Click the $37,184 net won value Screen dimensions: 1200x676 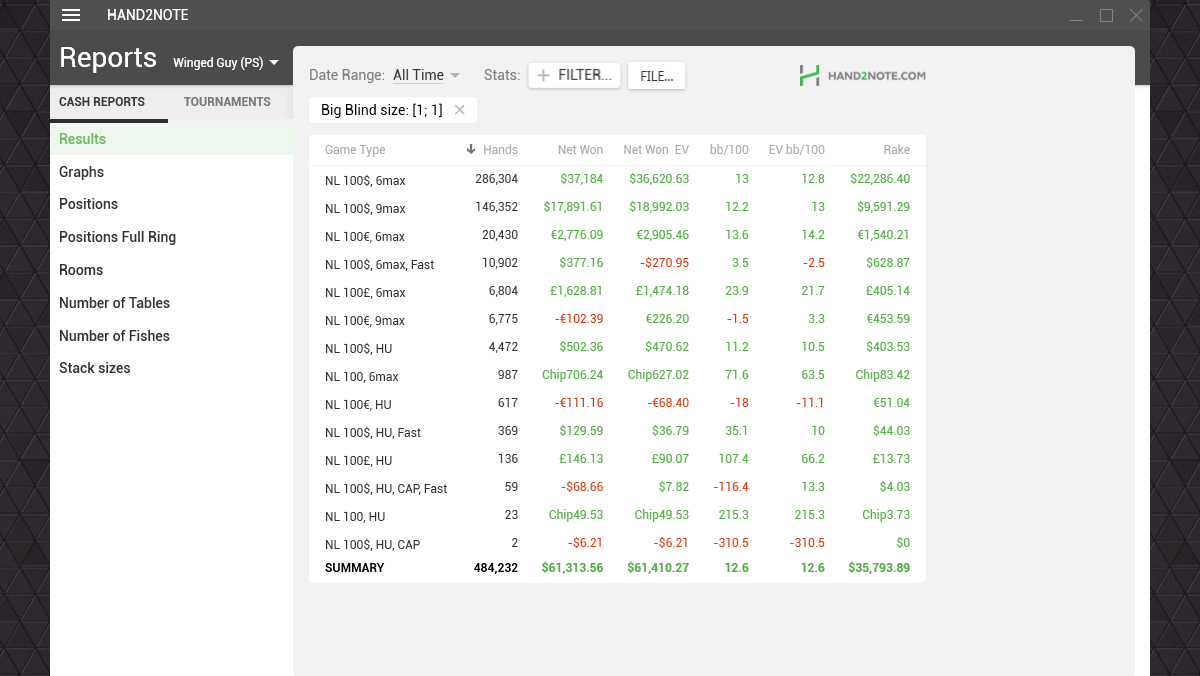(581, 179)
